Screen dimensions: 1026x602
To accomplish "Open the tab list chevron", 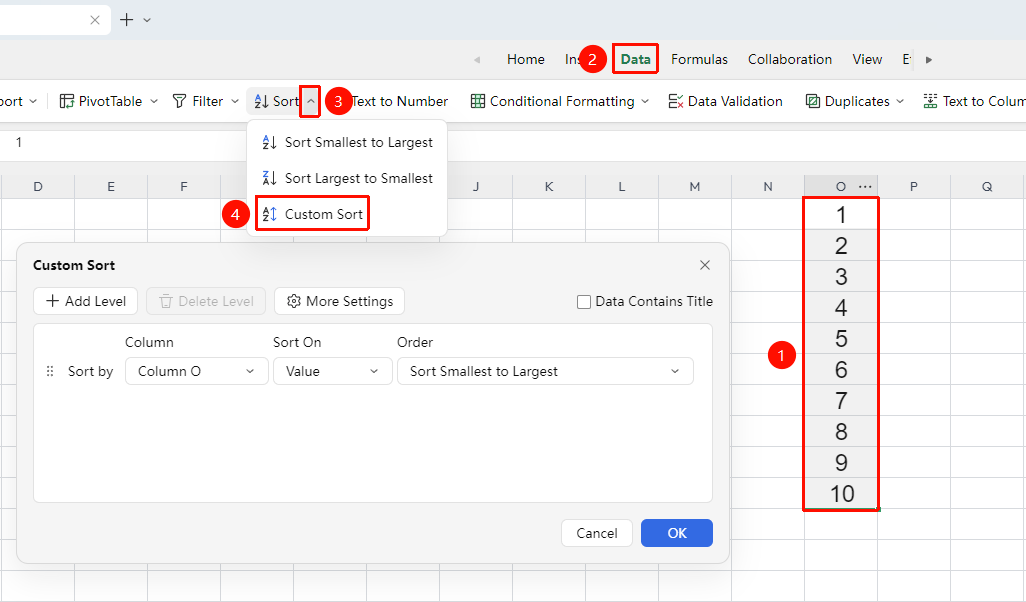I will pos(147,20).
